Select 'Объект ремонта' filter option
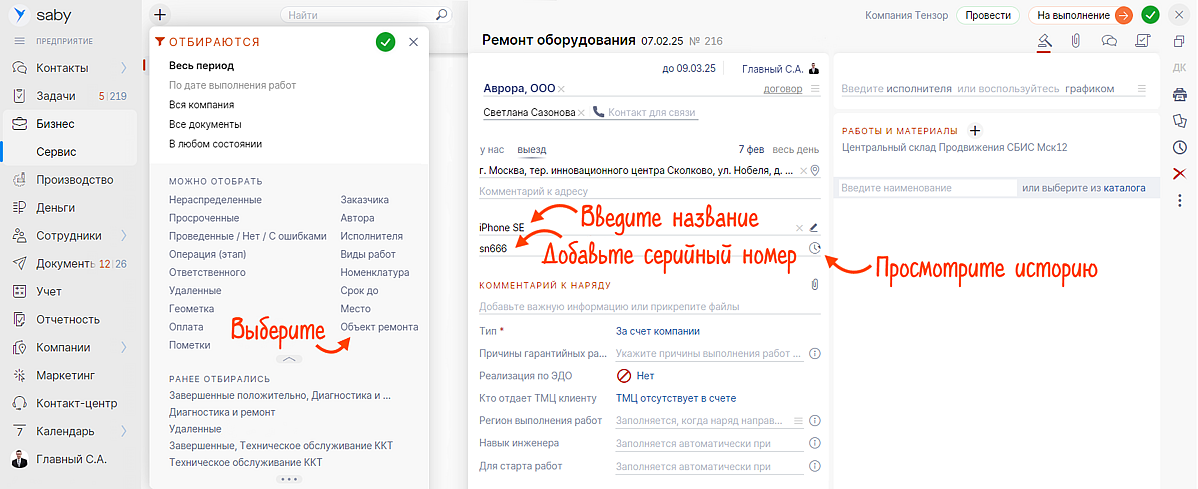The width and height of the screenshot is (1198, 489). pos(379,327)
